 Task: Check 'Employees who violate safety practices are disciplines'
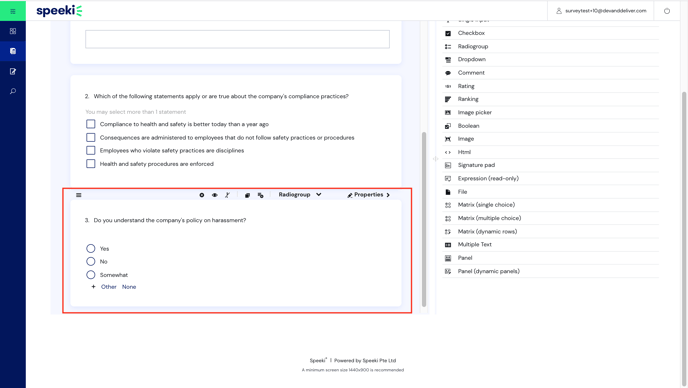click(90, 151)
